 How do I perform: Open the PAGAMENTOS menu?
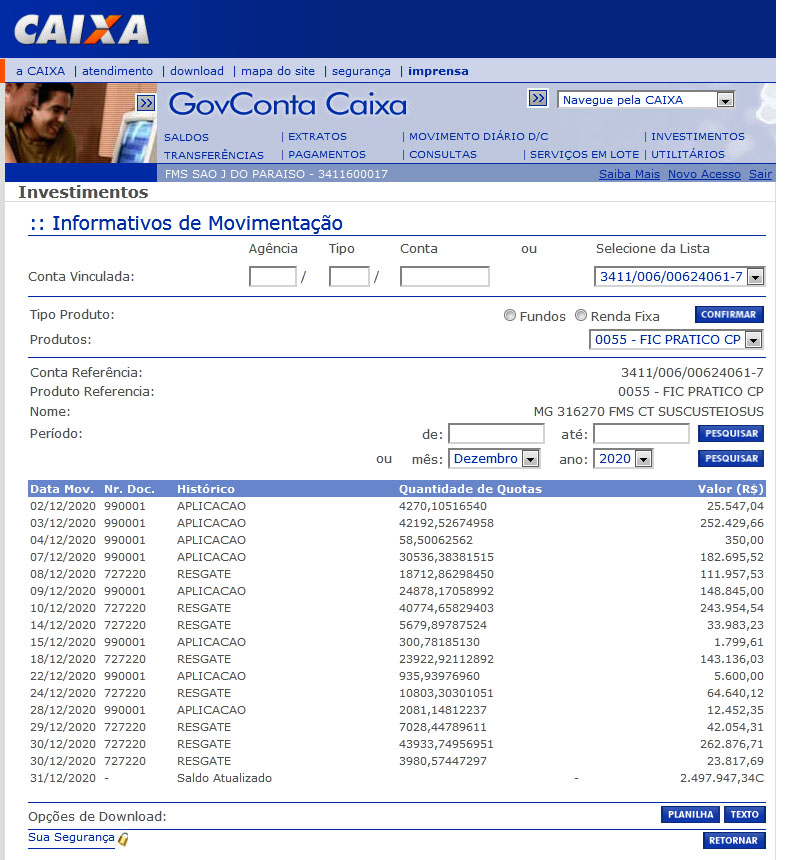click(327, 155)
